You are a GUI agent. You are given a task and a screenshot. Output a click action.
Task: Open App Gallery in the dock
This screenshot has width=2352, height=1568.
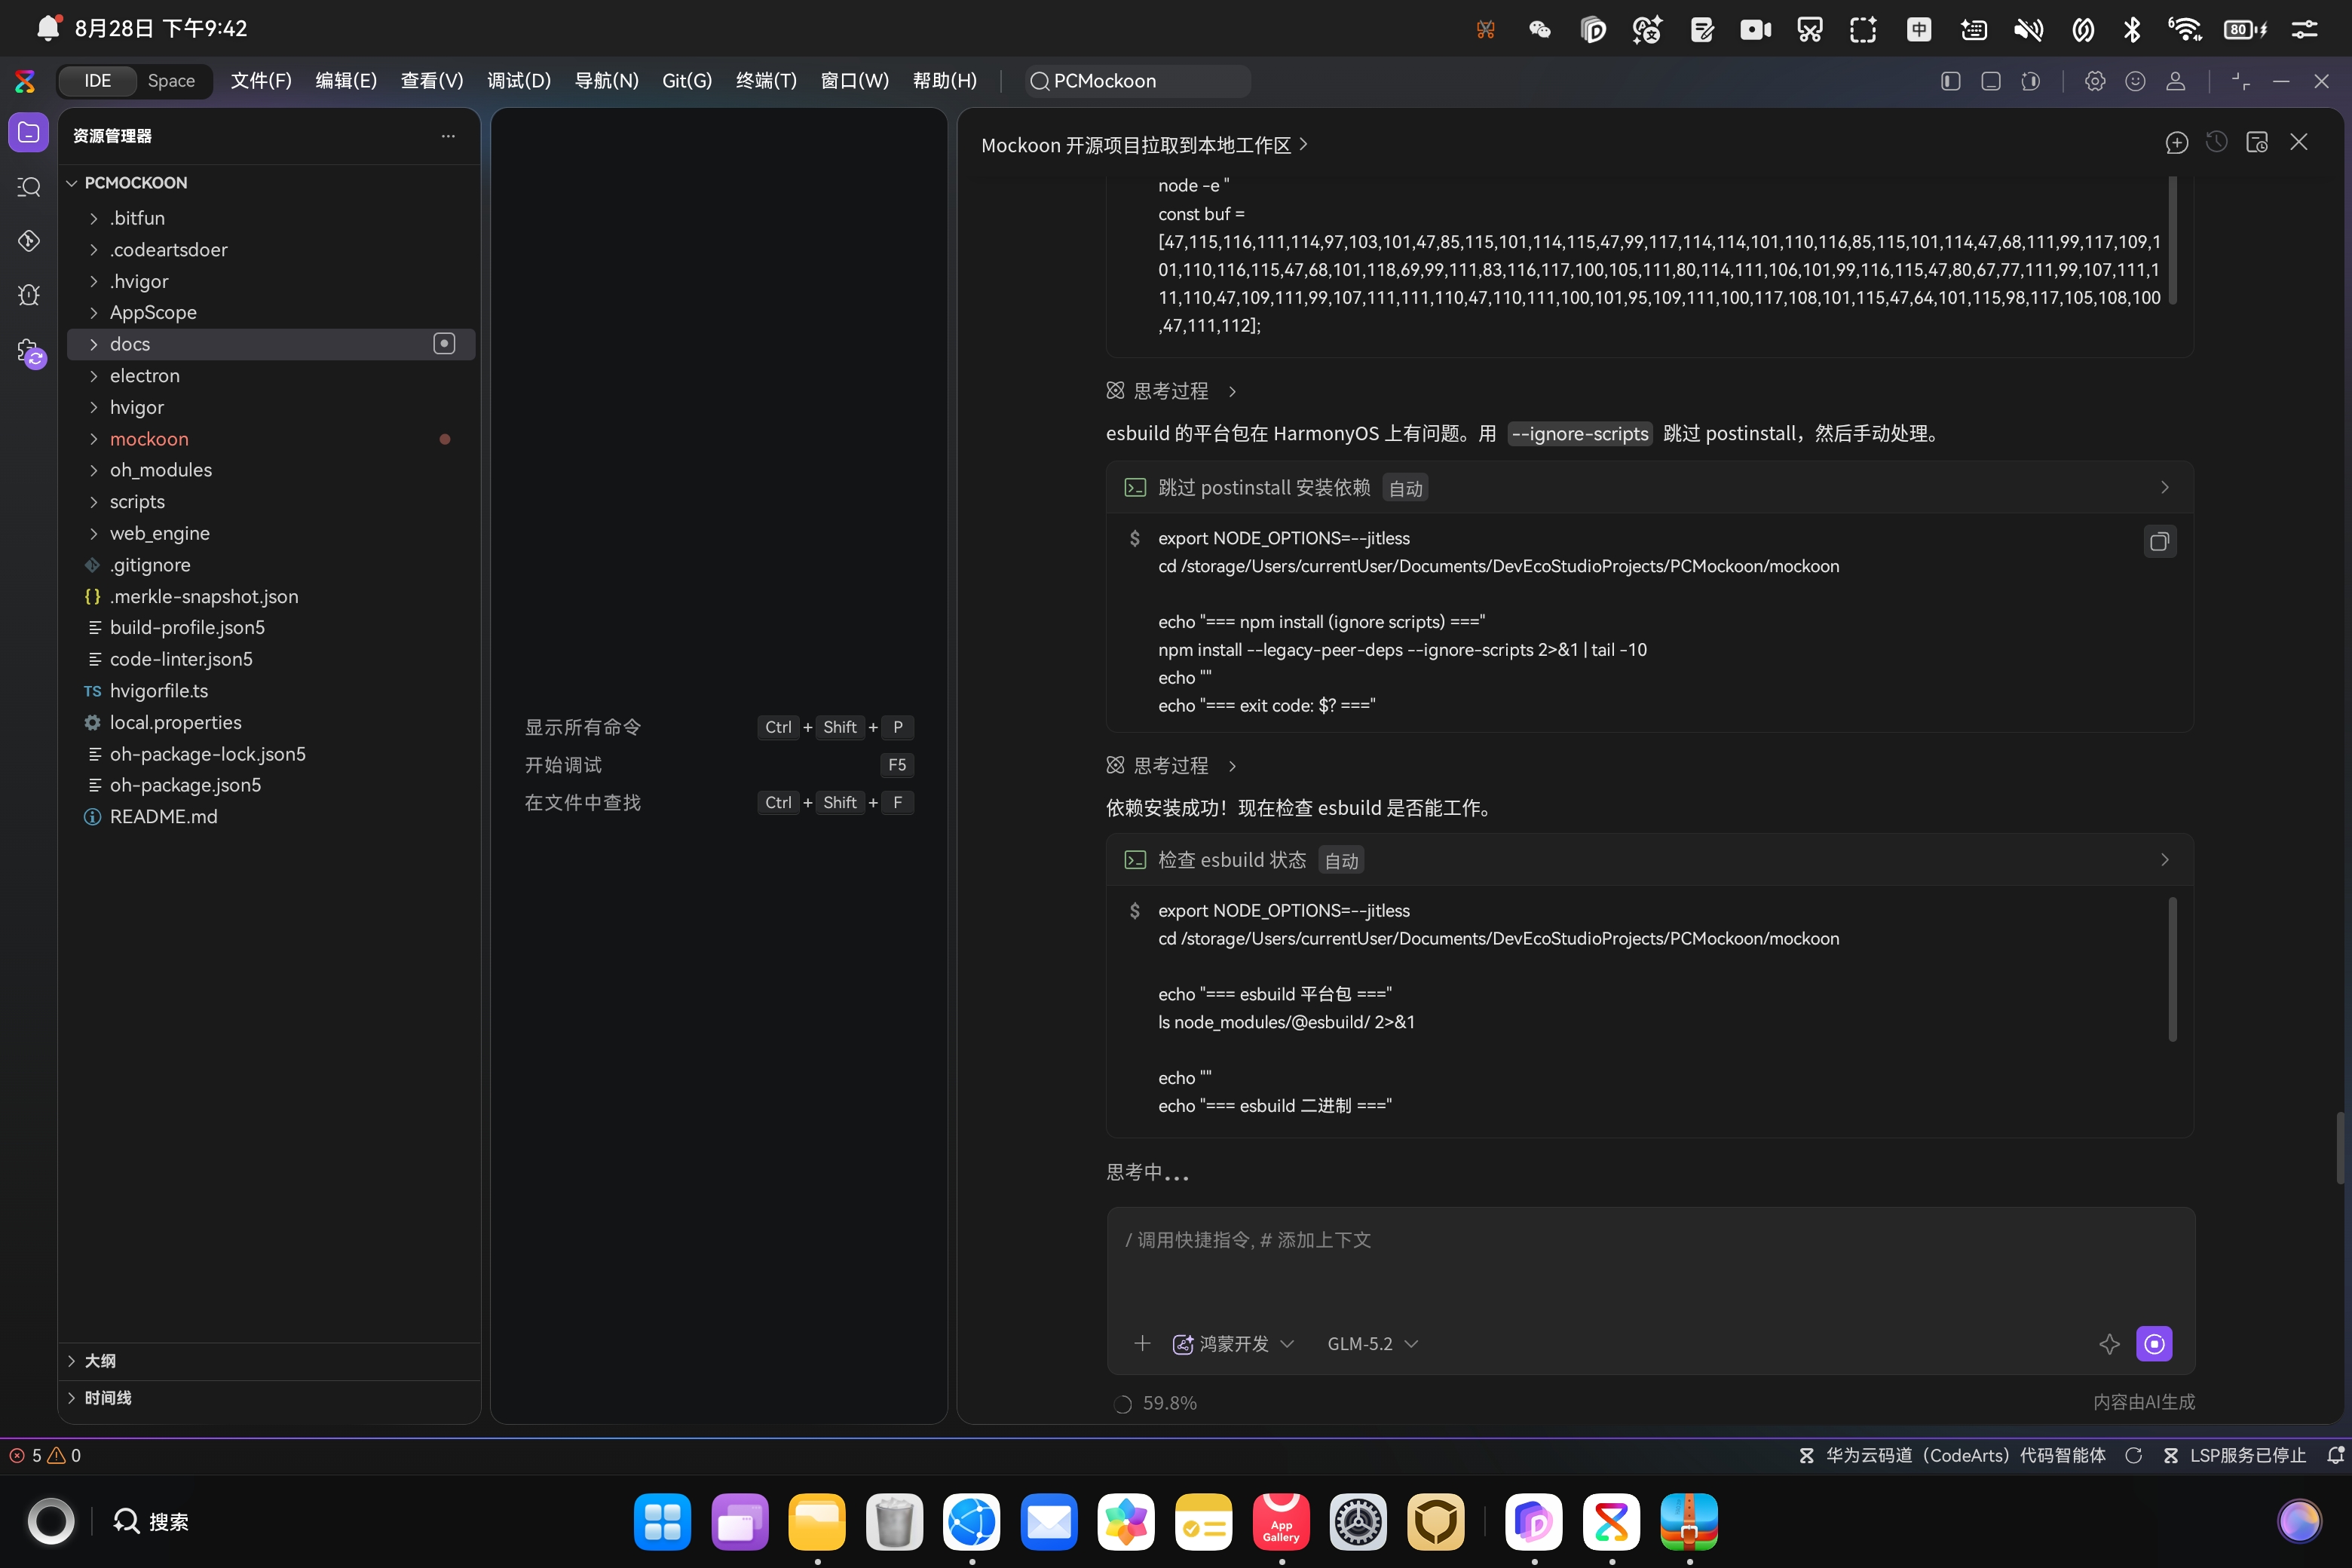(x=1281, y=1521)
